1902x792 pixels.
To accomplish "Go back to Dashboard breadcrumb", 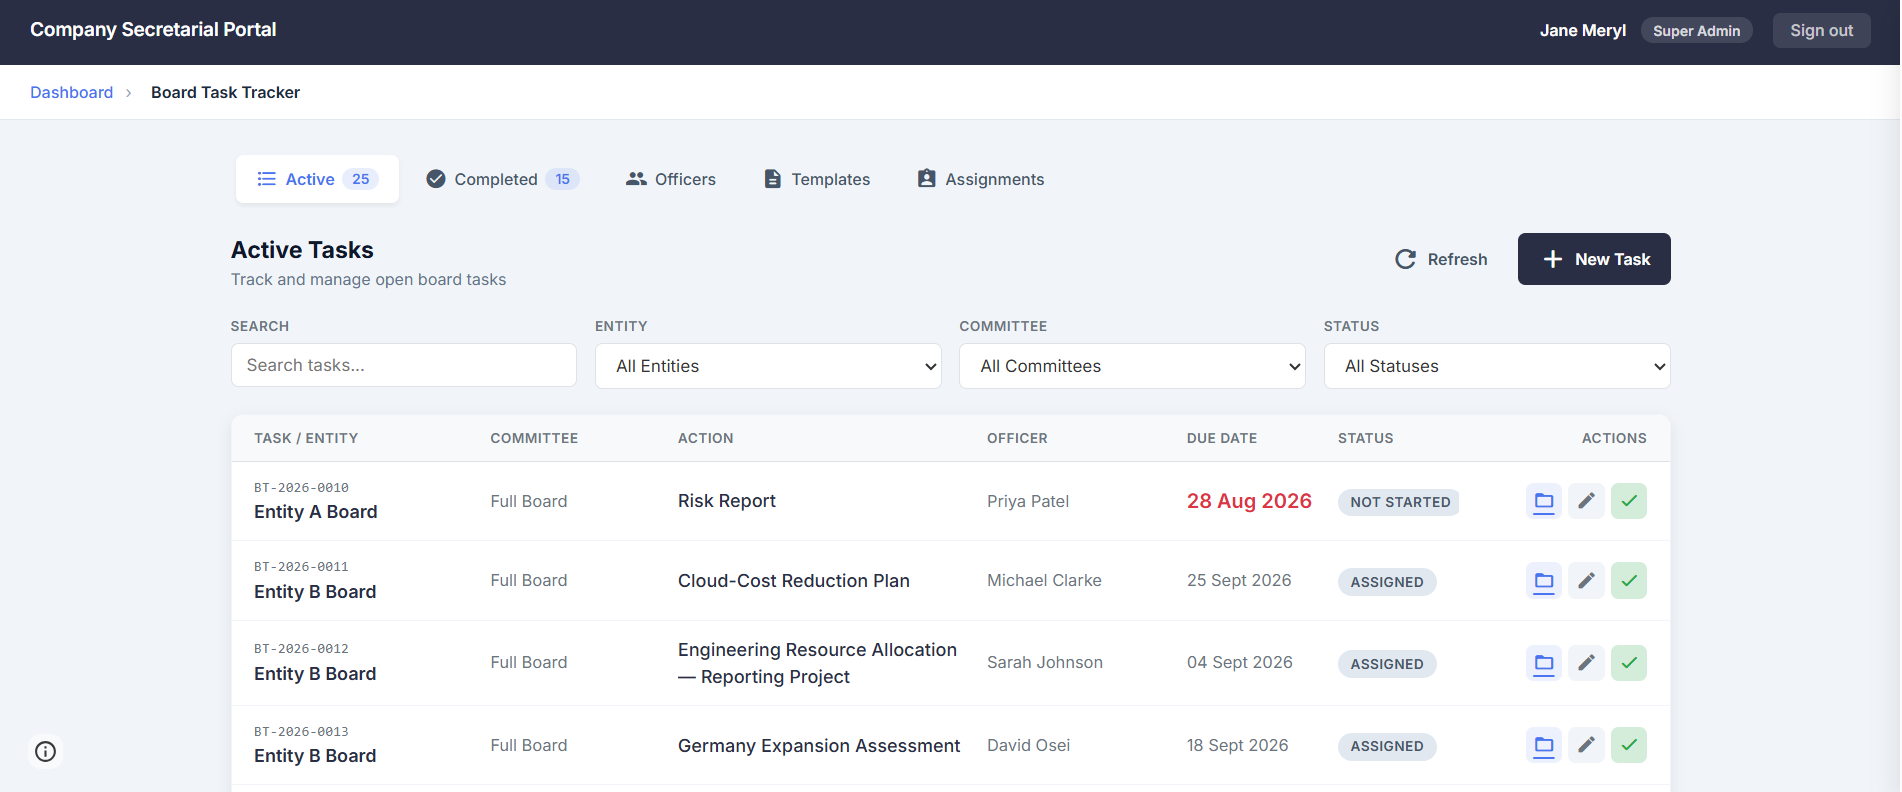I will coord(72,92).
